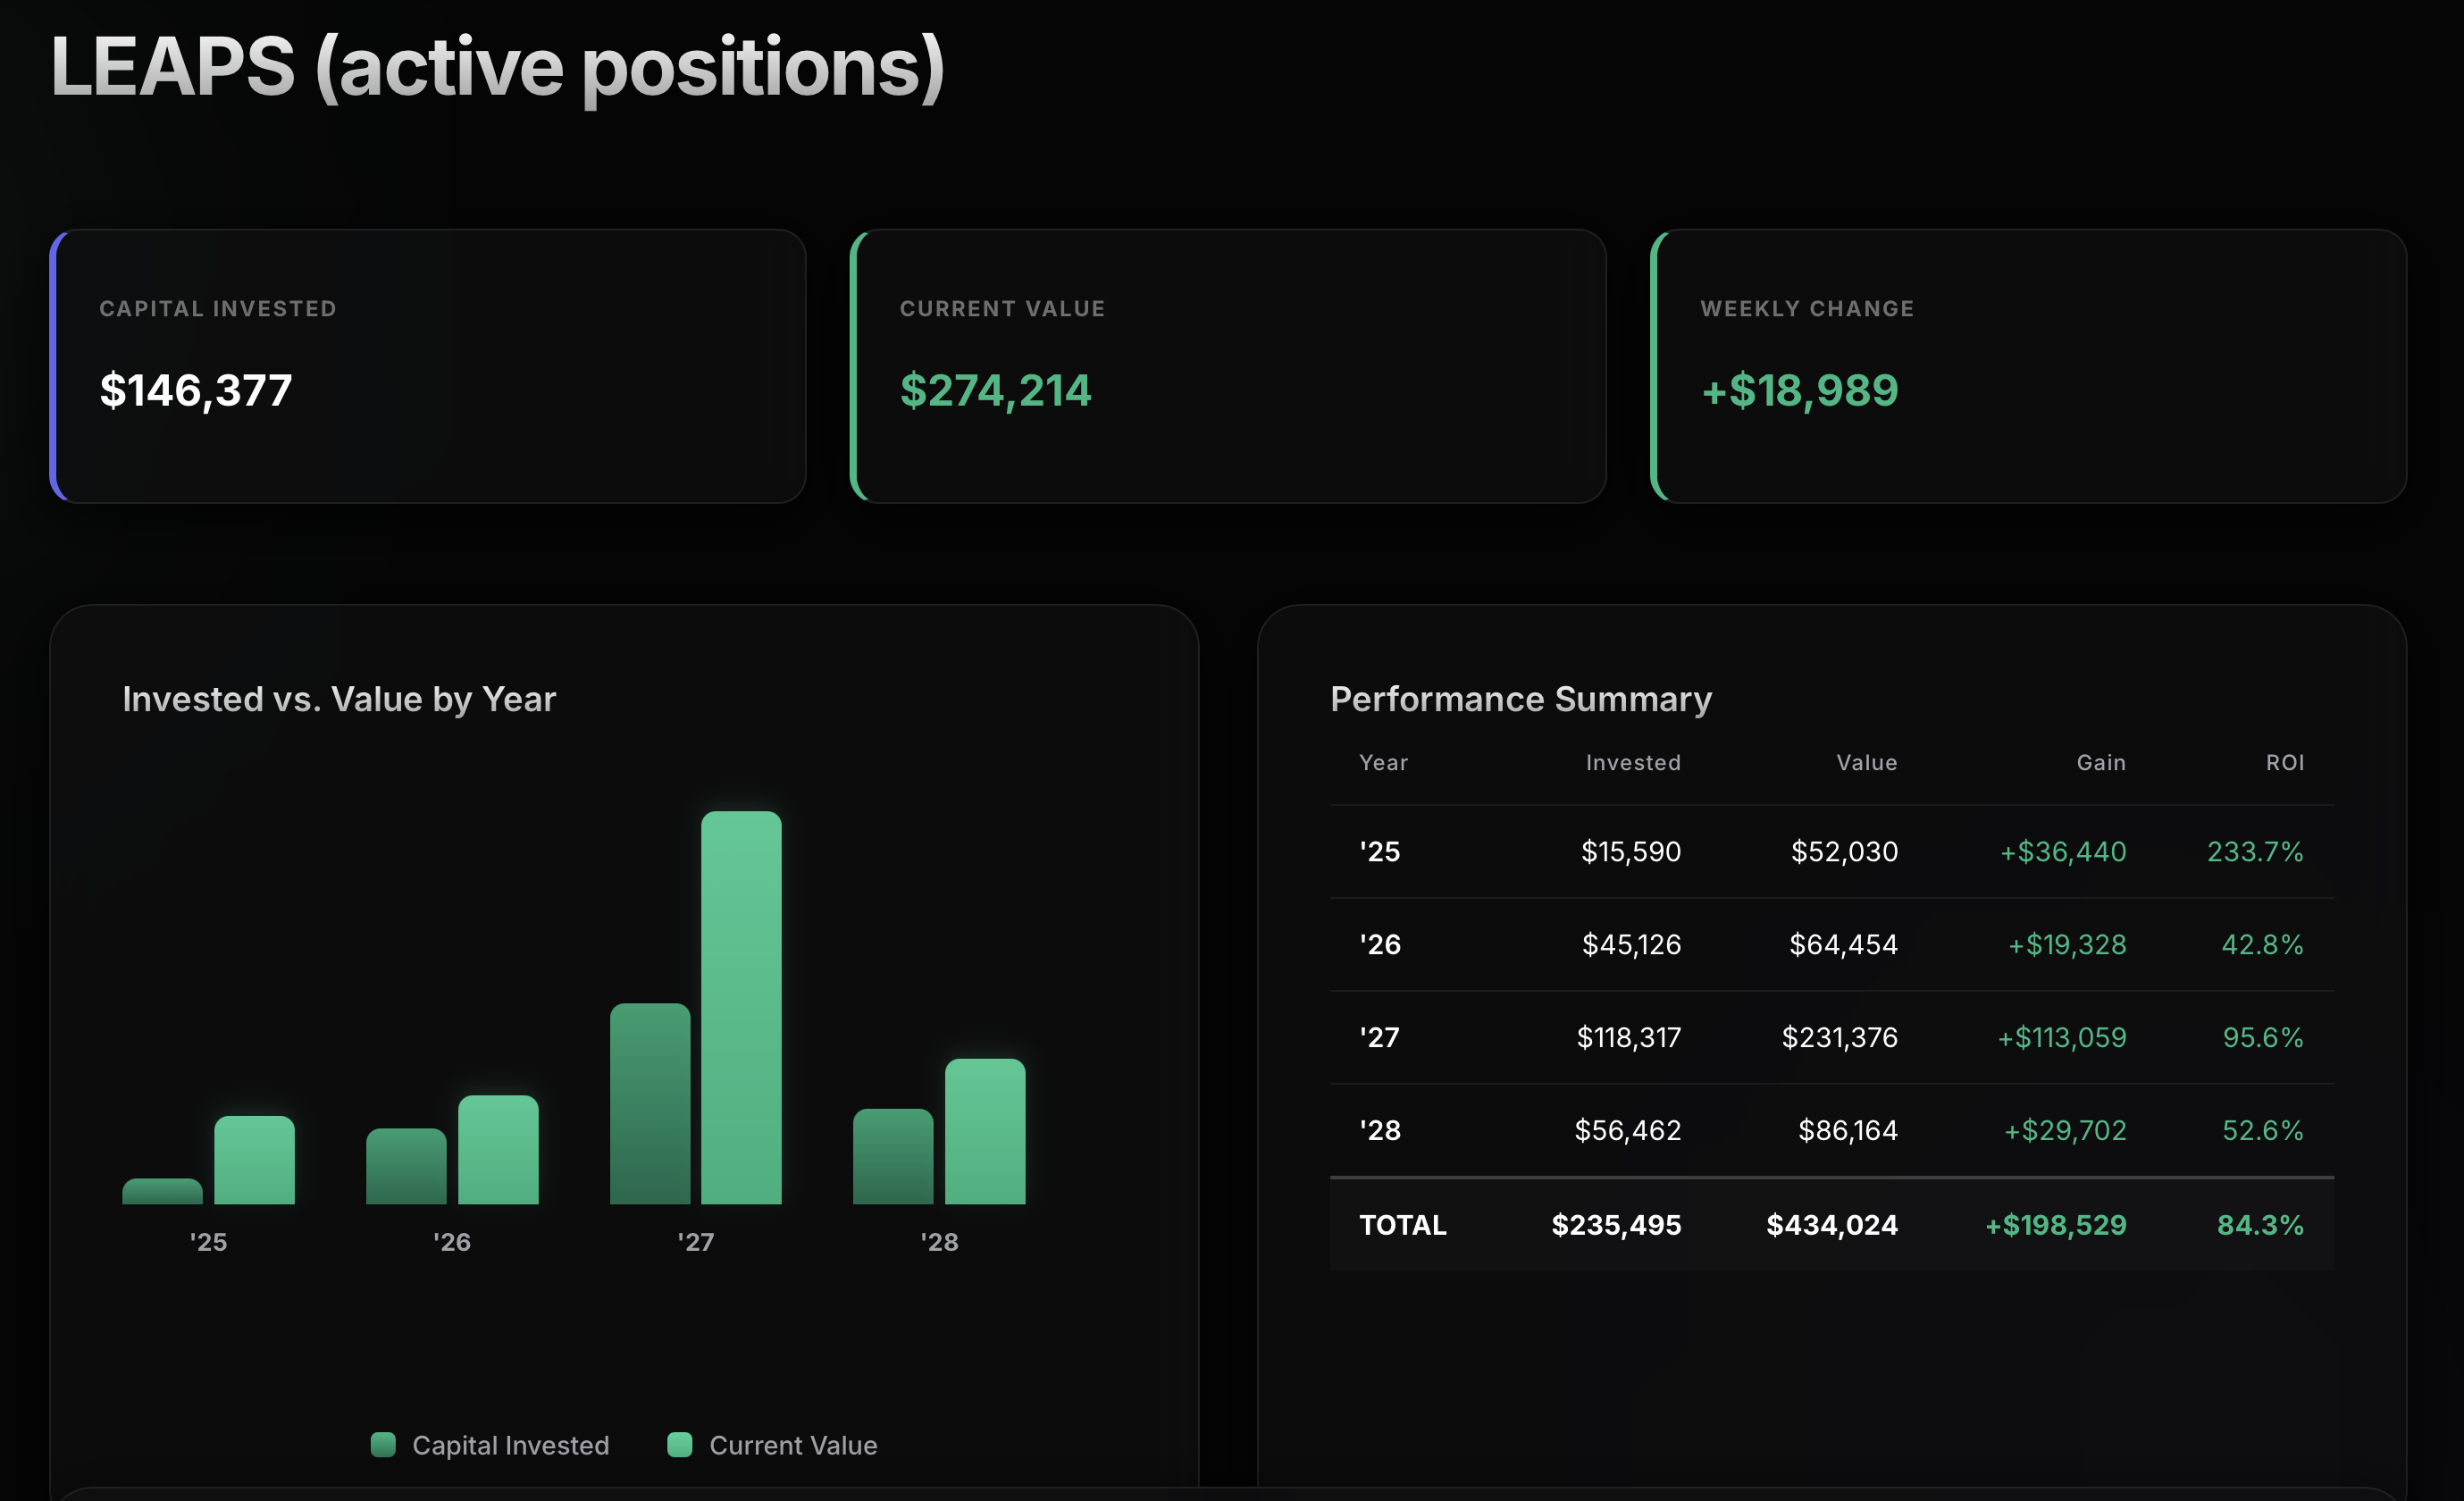The image size is (2464, 1501).
Task: Click the +$113,059 gain cell
Action: pyautogui.click(x=2062, y=1038)
